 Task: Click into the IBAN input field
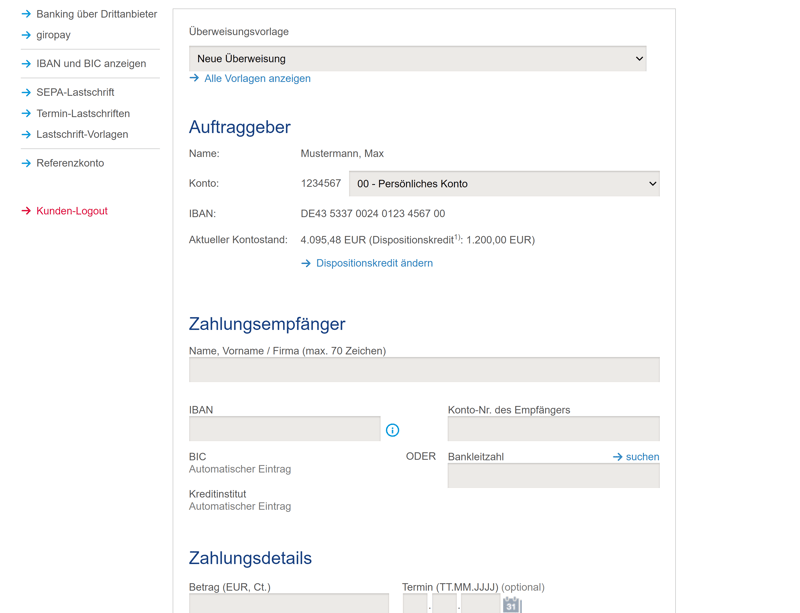click(x=284, y=429)
